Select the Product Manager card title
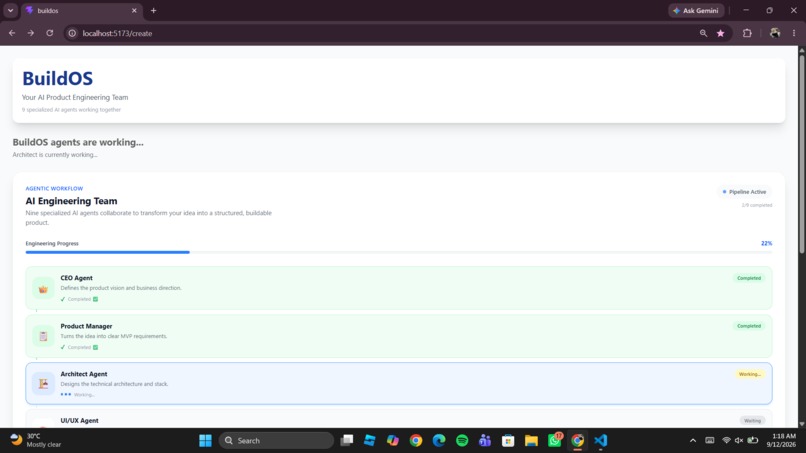The image size is (806, 453). [x=86, y=326]
